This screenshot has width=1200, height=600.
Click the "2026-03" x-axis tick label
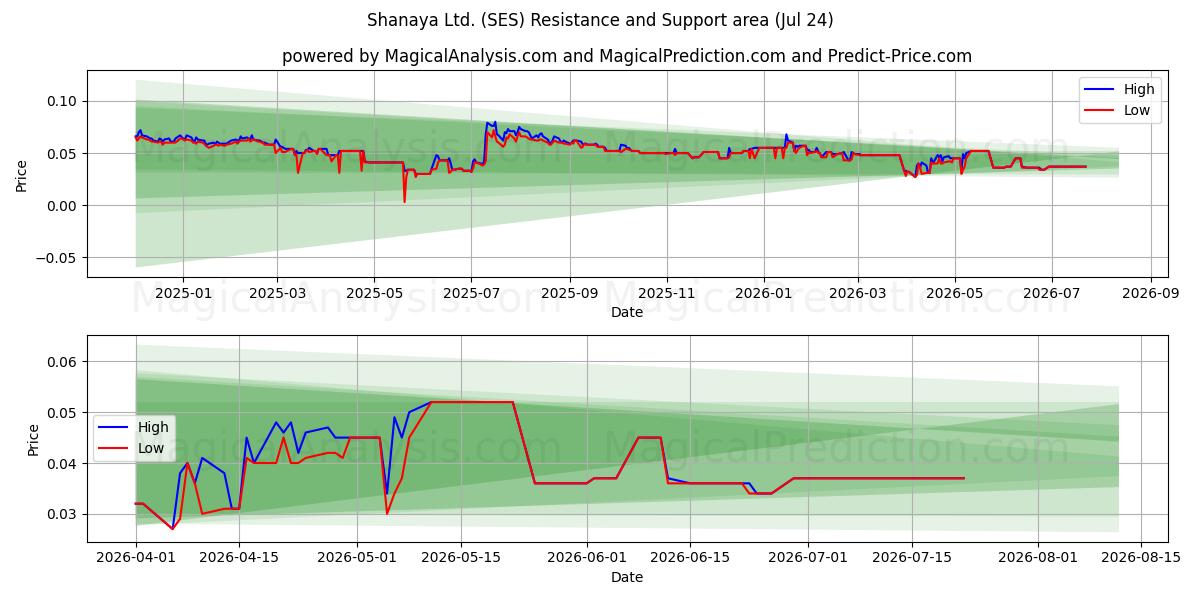[x=858, y=294]
